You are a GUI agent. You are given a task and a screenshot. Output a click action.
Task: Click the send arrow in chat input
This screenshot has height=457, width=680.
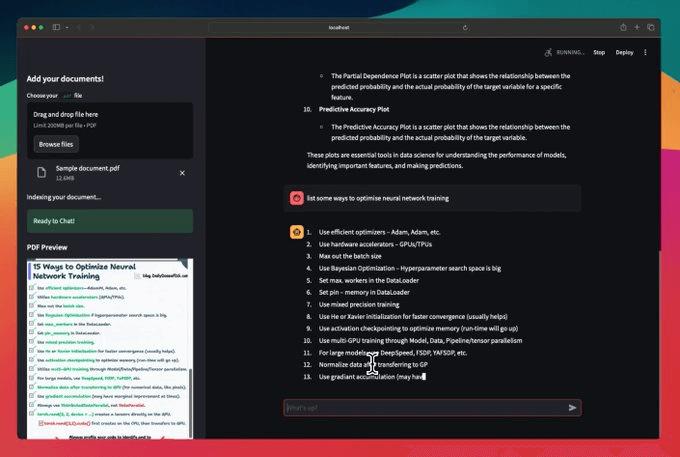[x=572, y=408]
